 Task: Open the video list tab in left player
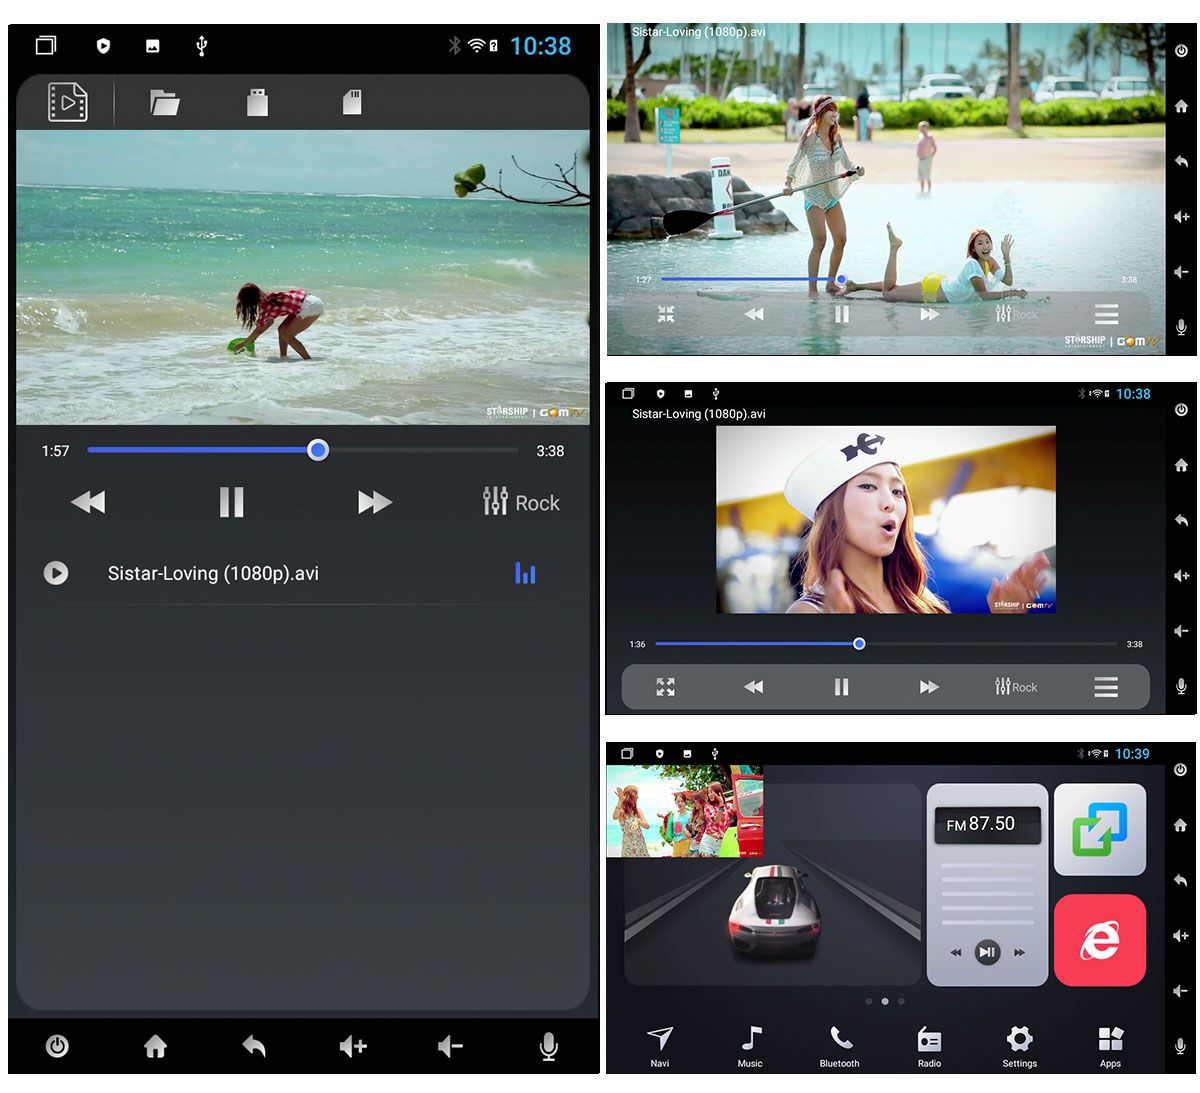point(67,102)
